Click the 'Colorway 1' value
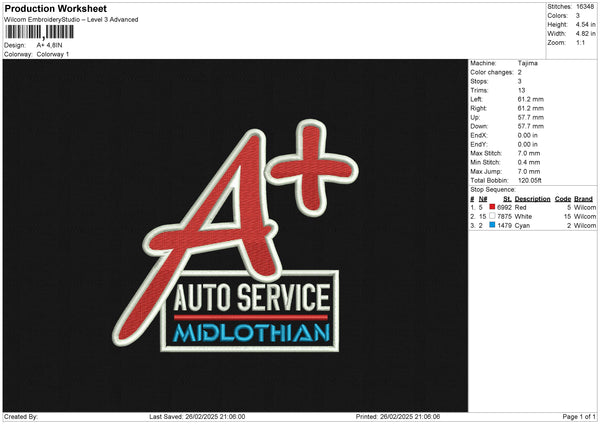The image size is (600, 424). pyautogui.click(x=53, y=54)
